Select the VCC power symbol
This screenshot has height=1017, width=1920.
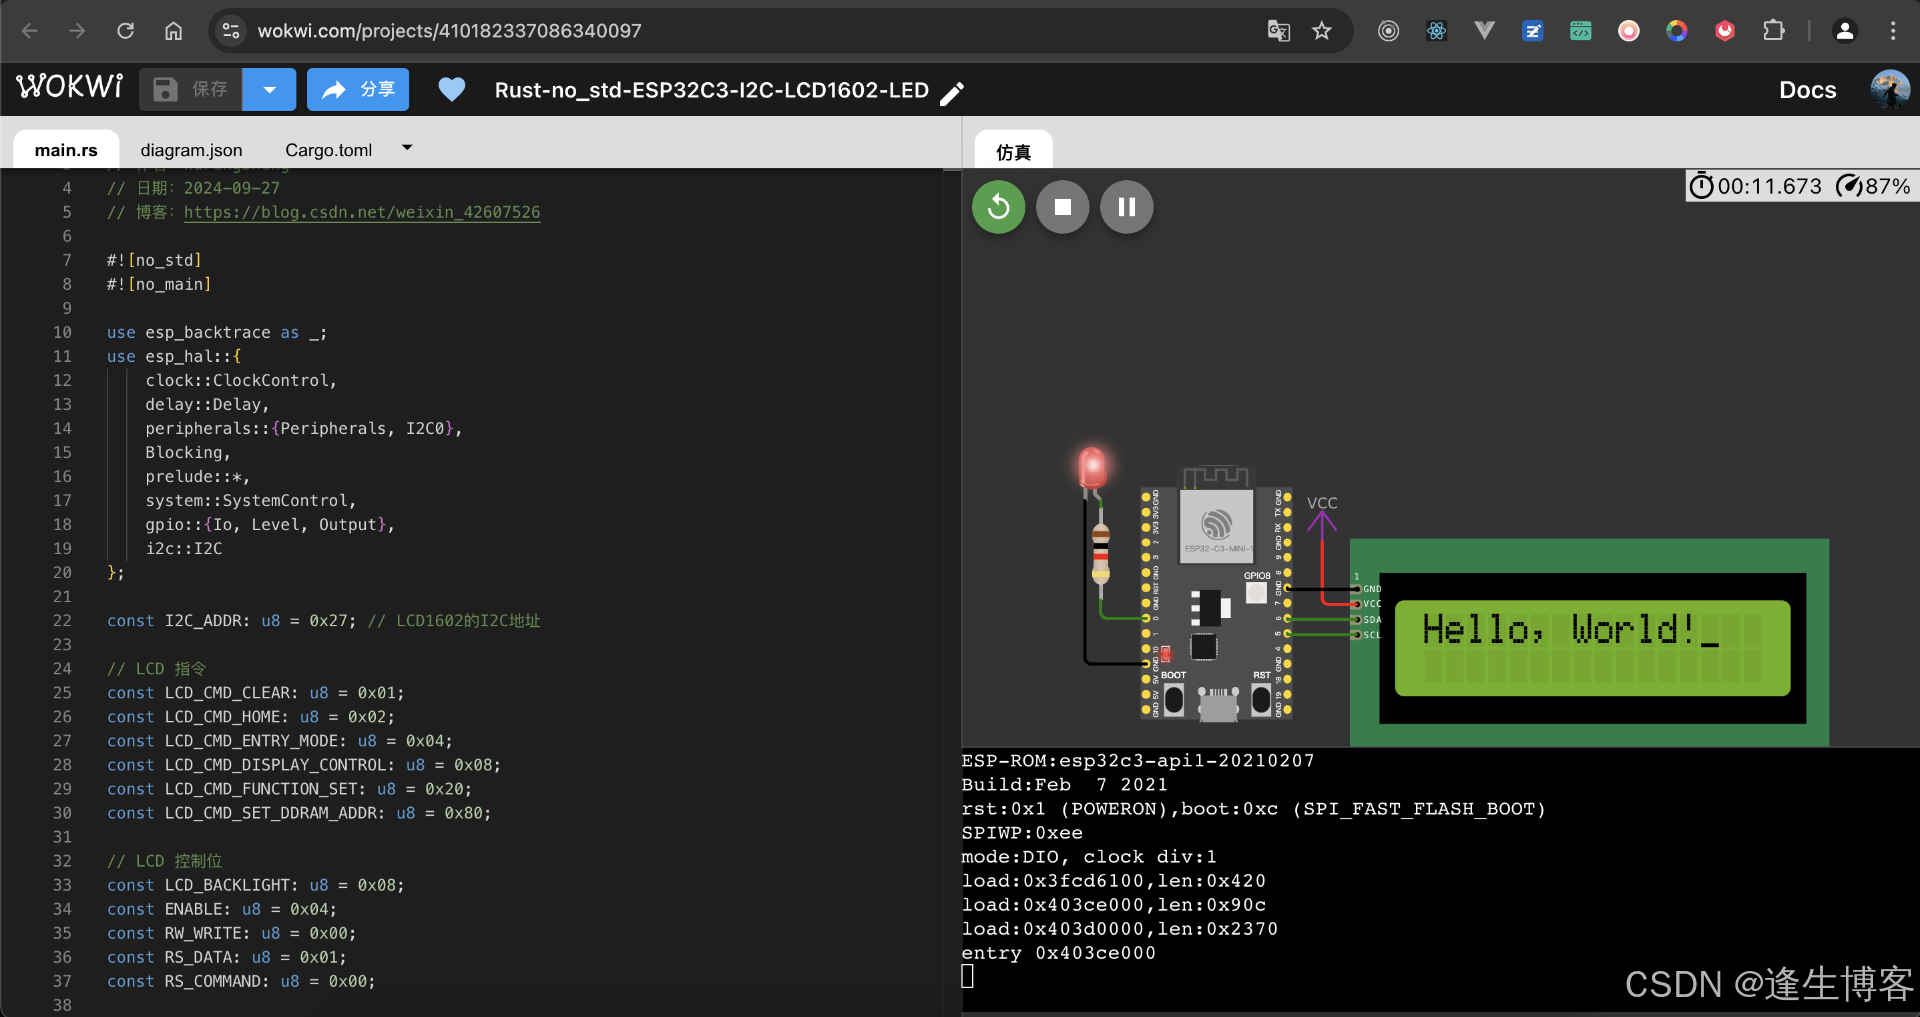point(1322,517)
